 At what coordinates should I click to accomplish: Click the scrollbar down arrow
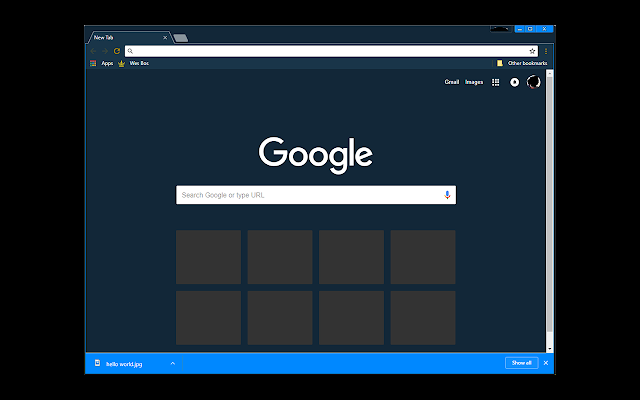550,349
